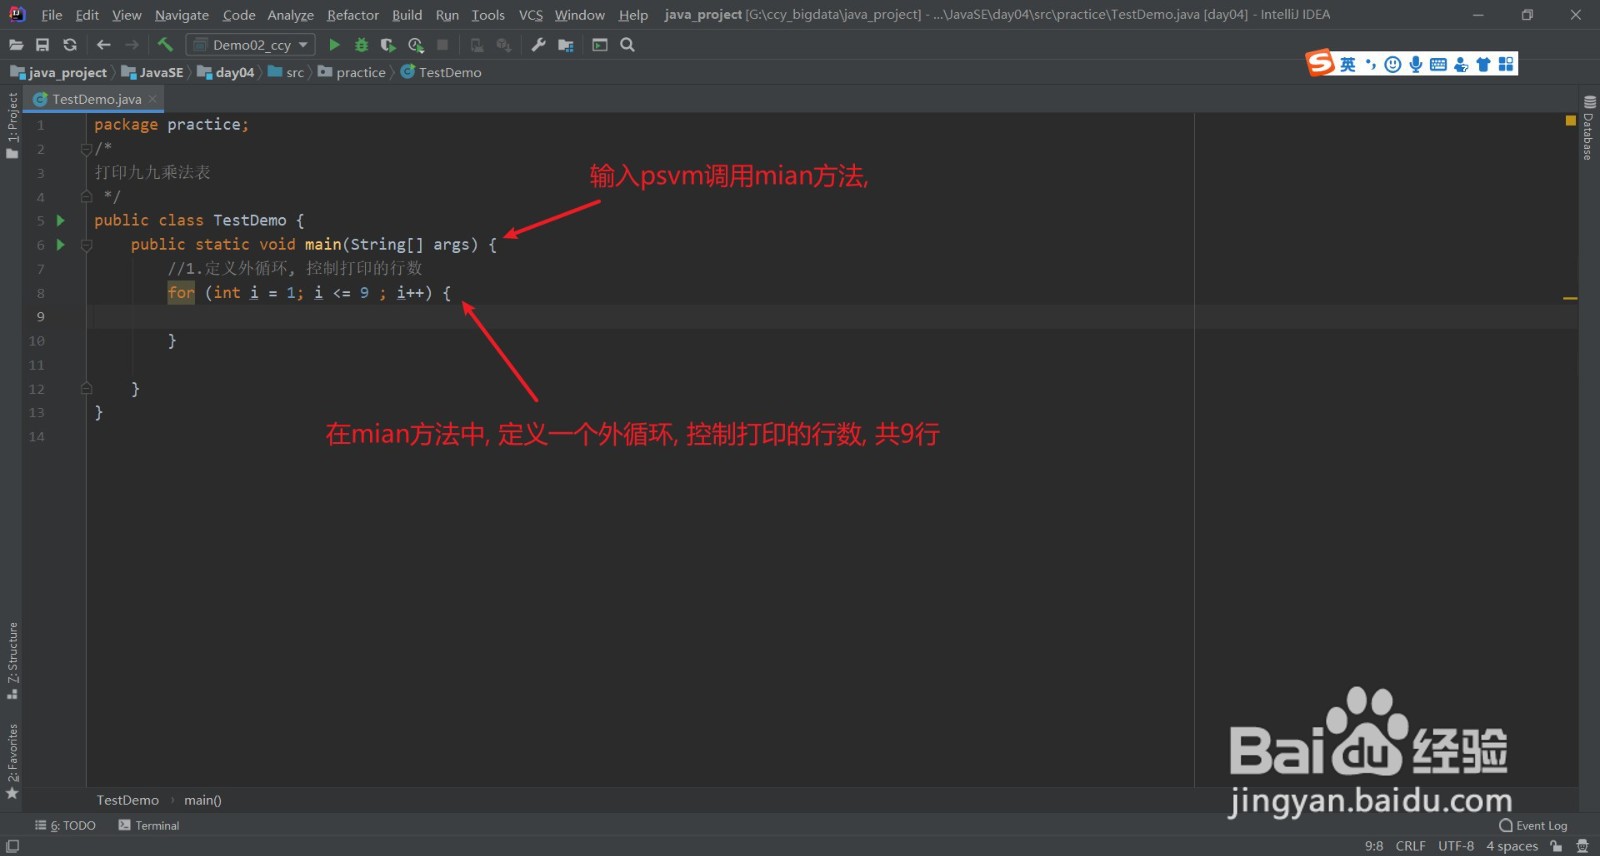Click the green Run toolbar button
Image resolution: width=1600 pixels, height=856 pixels.
pos(334,45)
